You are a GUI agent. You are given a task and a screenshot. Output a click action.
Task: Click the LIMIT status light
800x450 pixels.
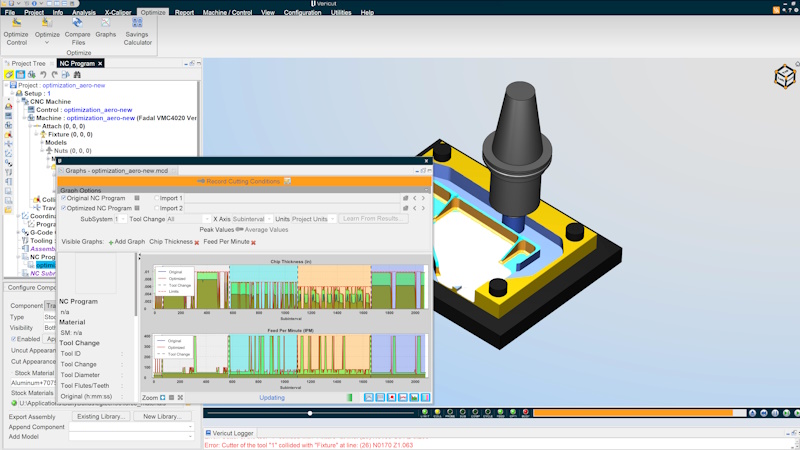pyautogui.click(x=425, y=413)
